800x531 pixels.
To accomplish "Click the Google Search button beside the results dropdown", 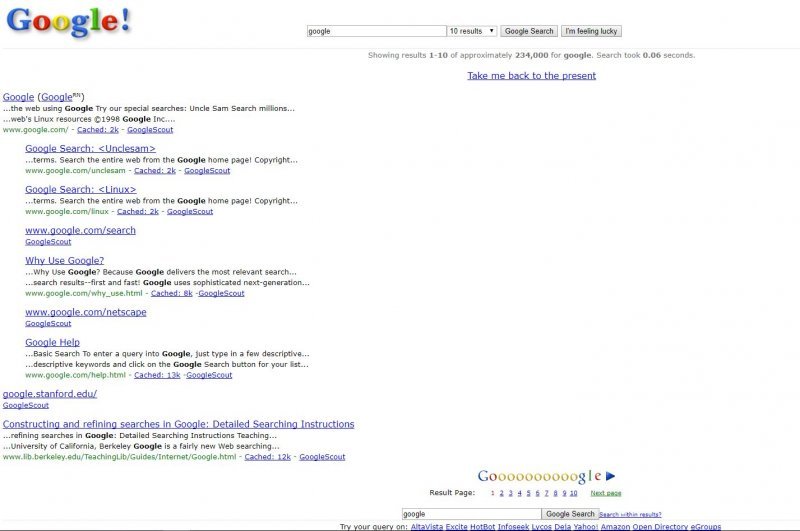I will (x=529, y=31).
